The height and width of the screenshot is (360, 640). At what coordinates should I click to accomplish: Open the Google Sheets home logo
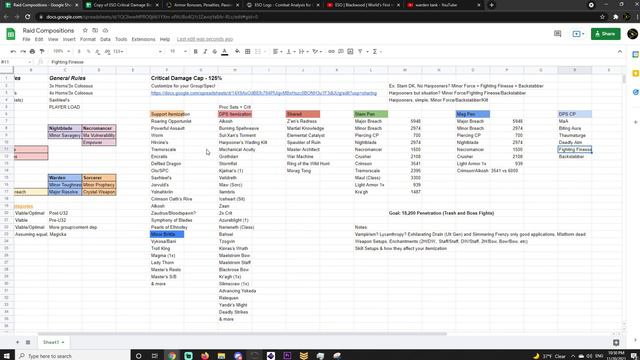(x=11, y=34)
